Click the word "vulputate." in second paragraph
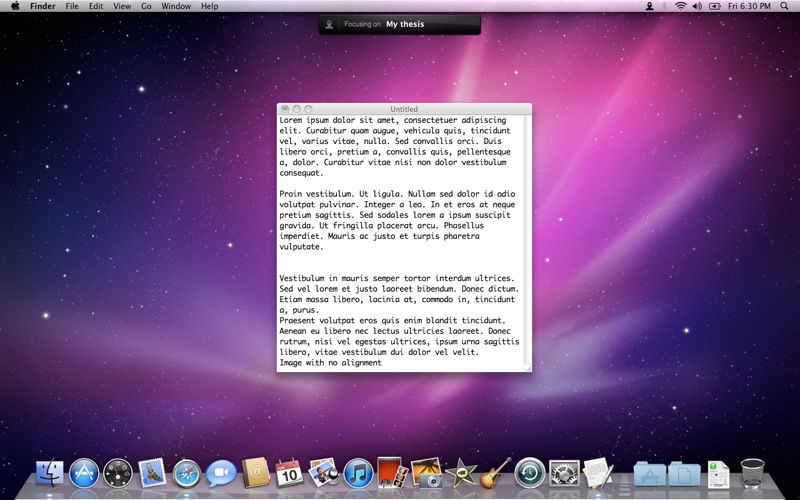Image resolution: width=800 pixels, height=500 pixels. point(301,247)
